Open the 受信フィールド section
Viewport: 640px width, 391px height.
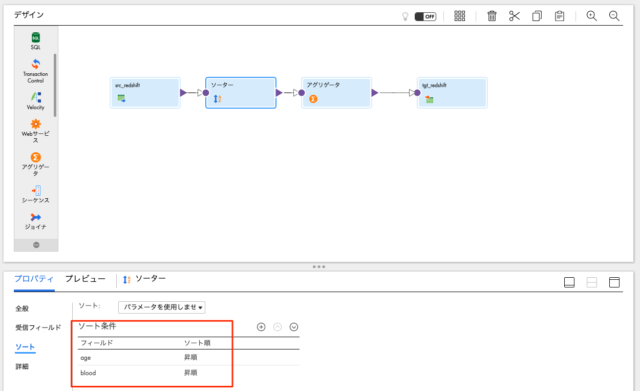pyautogui.click(x=38, y=327)
